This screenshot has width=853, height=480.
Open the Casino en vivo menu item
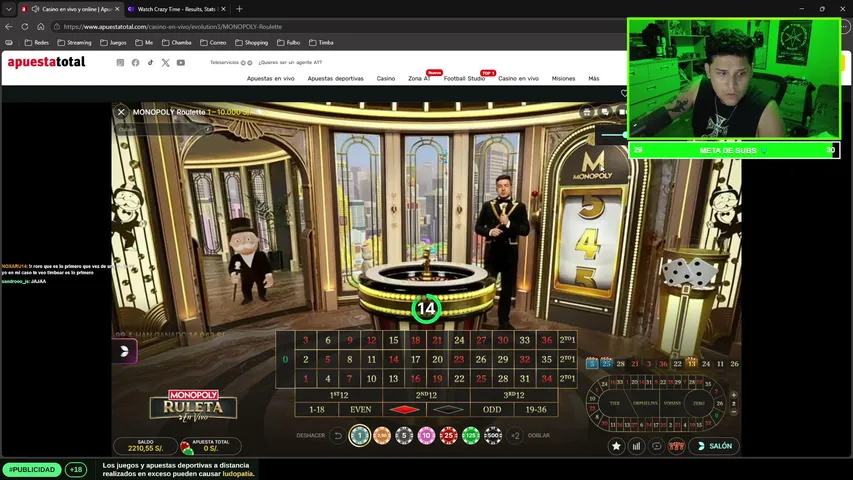[518, 78]
